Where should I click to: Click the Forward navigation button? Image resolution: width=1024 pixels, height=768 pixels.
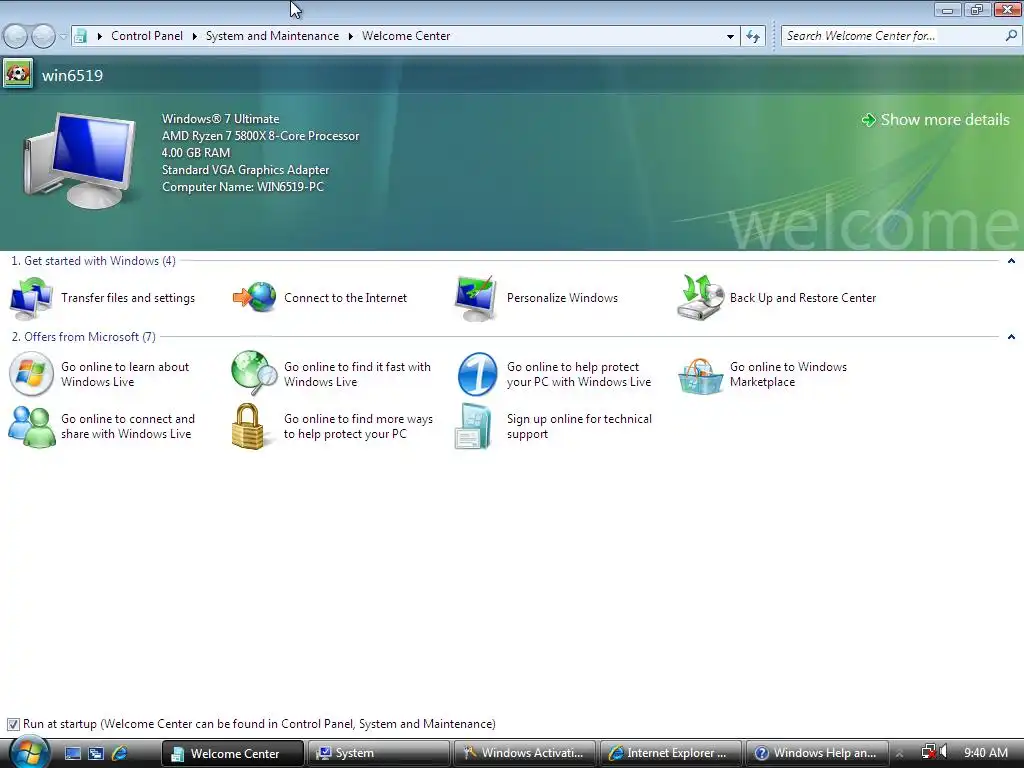(43, 36)
